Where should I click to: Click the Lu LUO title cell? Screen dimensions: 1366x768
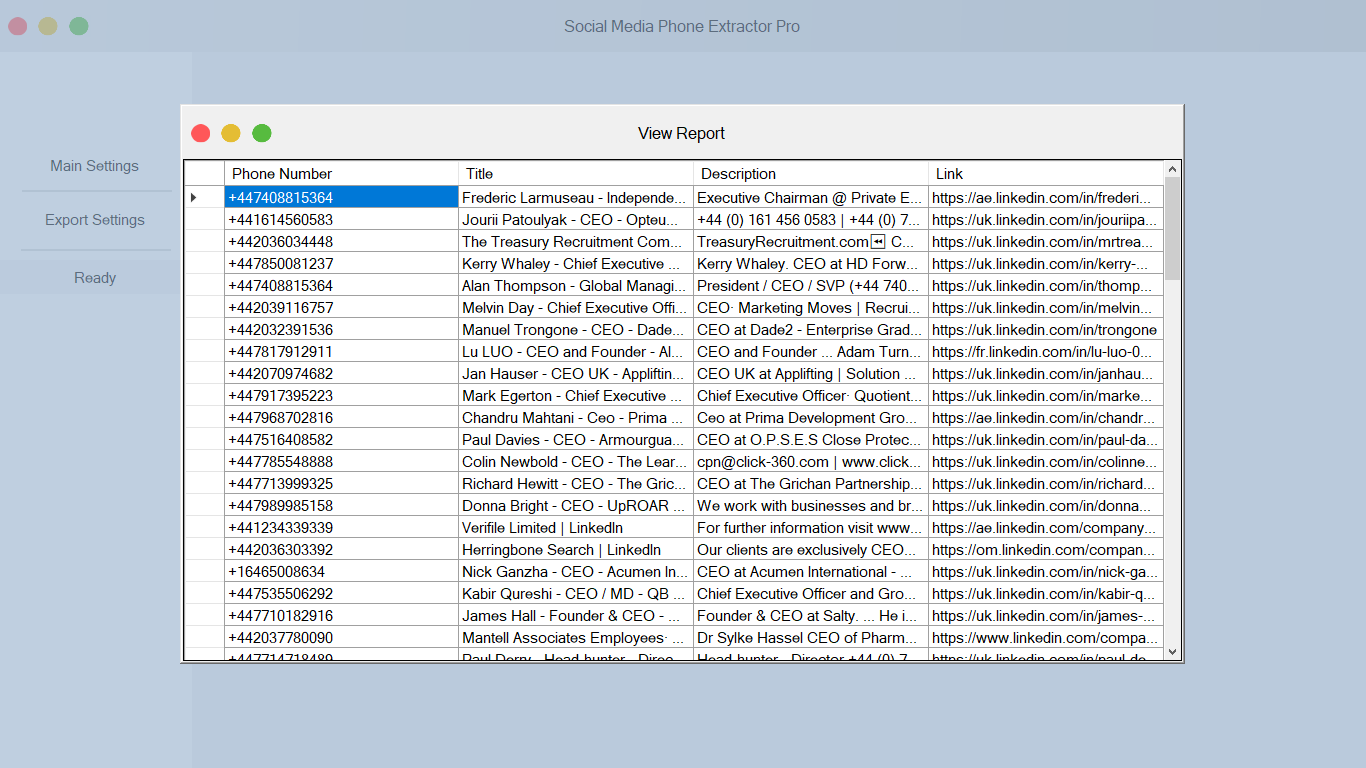pyautogui.click(x=576, y=352)
